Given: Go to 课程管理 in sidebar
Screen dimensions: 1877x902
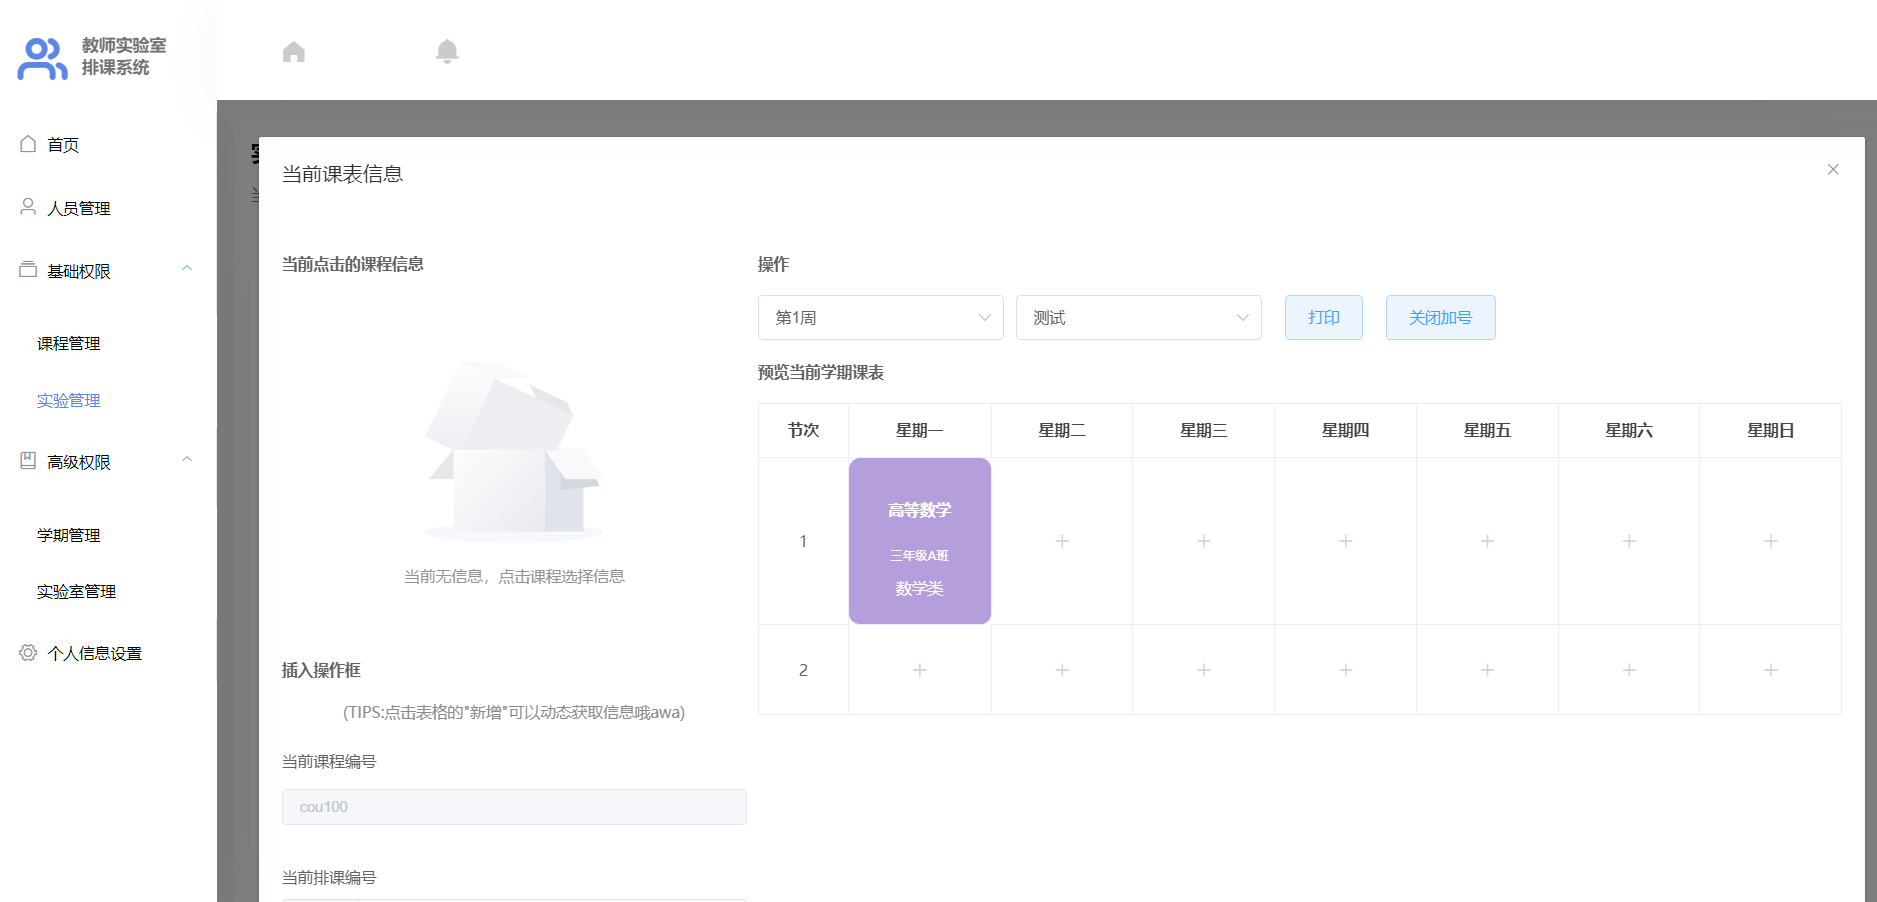Looking at the screenshot, I should tap(69, 344).
